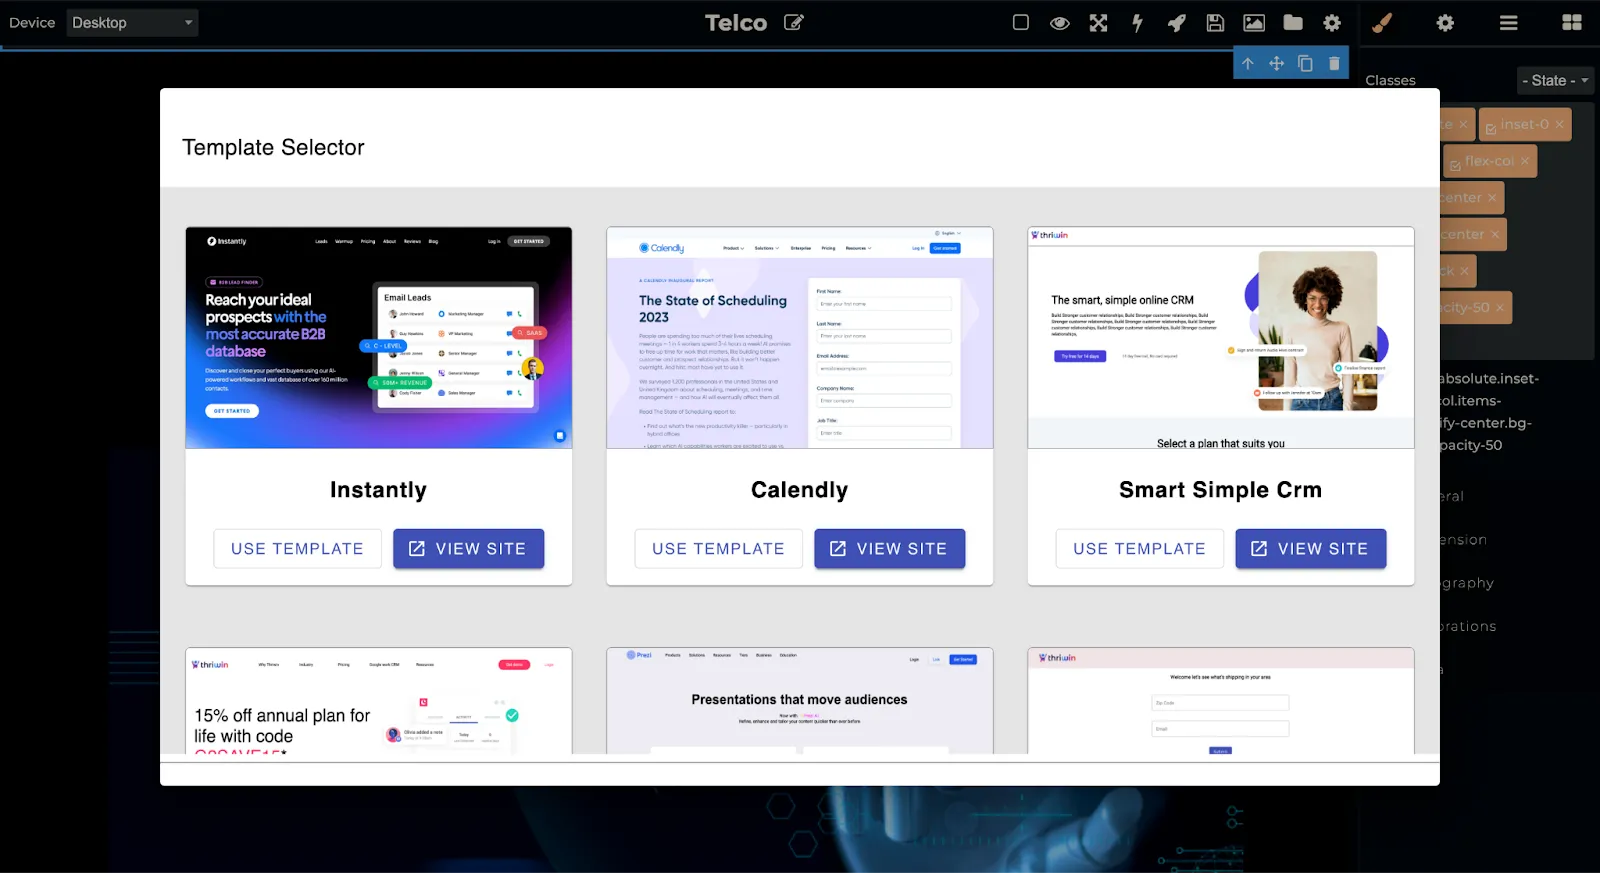Image resolution: width=1600 pixels, height=873 pixels.
Task: Remove the opacity-50 class tag via its X
Action: point(1500,307)
